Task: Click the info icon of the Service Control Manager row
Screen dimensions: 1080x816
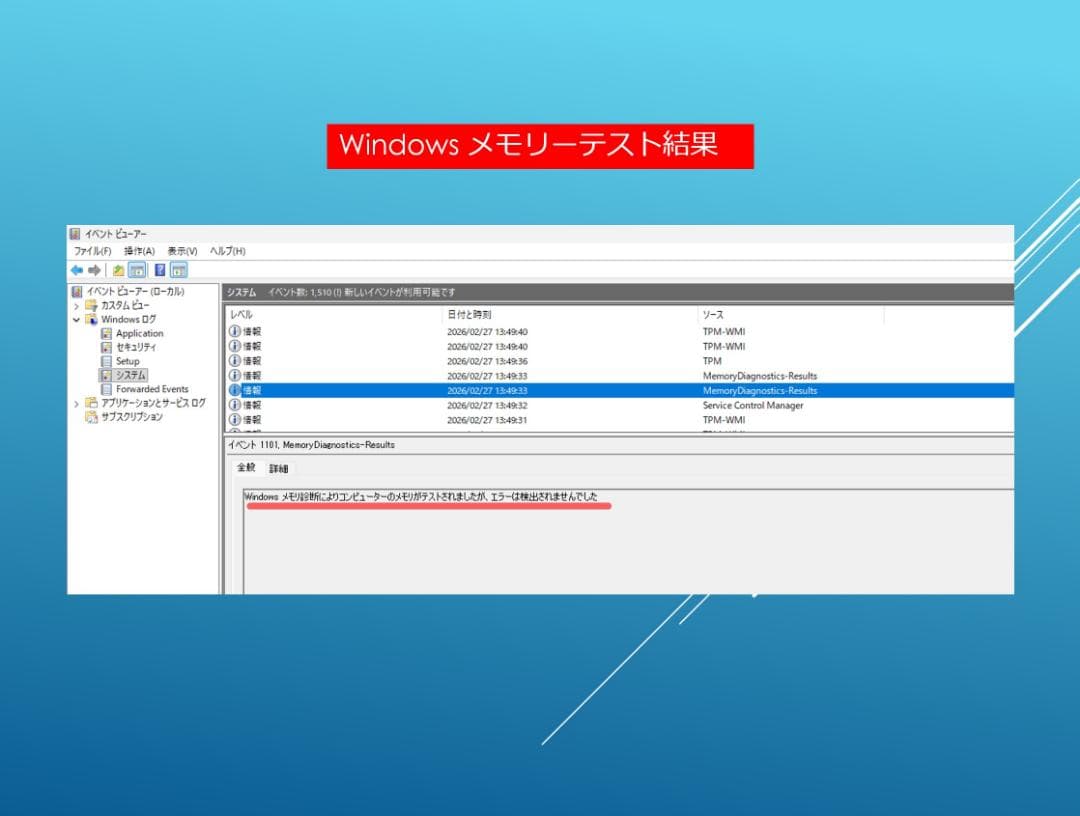Action: (235, 405)
